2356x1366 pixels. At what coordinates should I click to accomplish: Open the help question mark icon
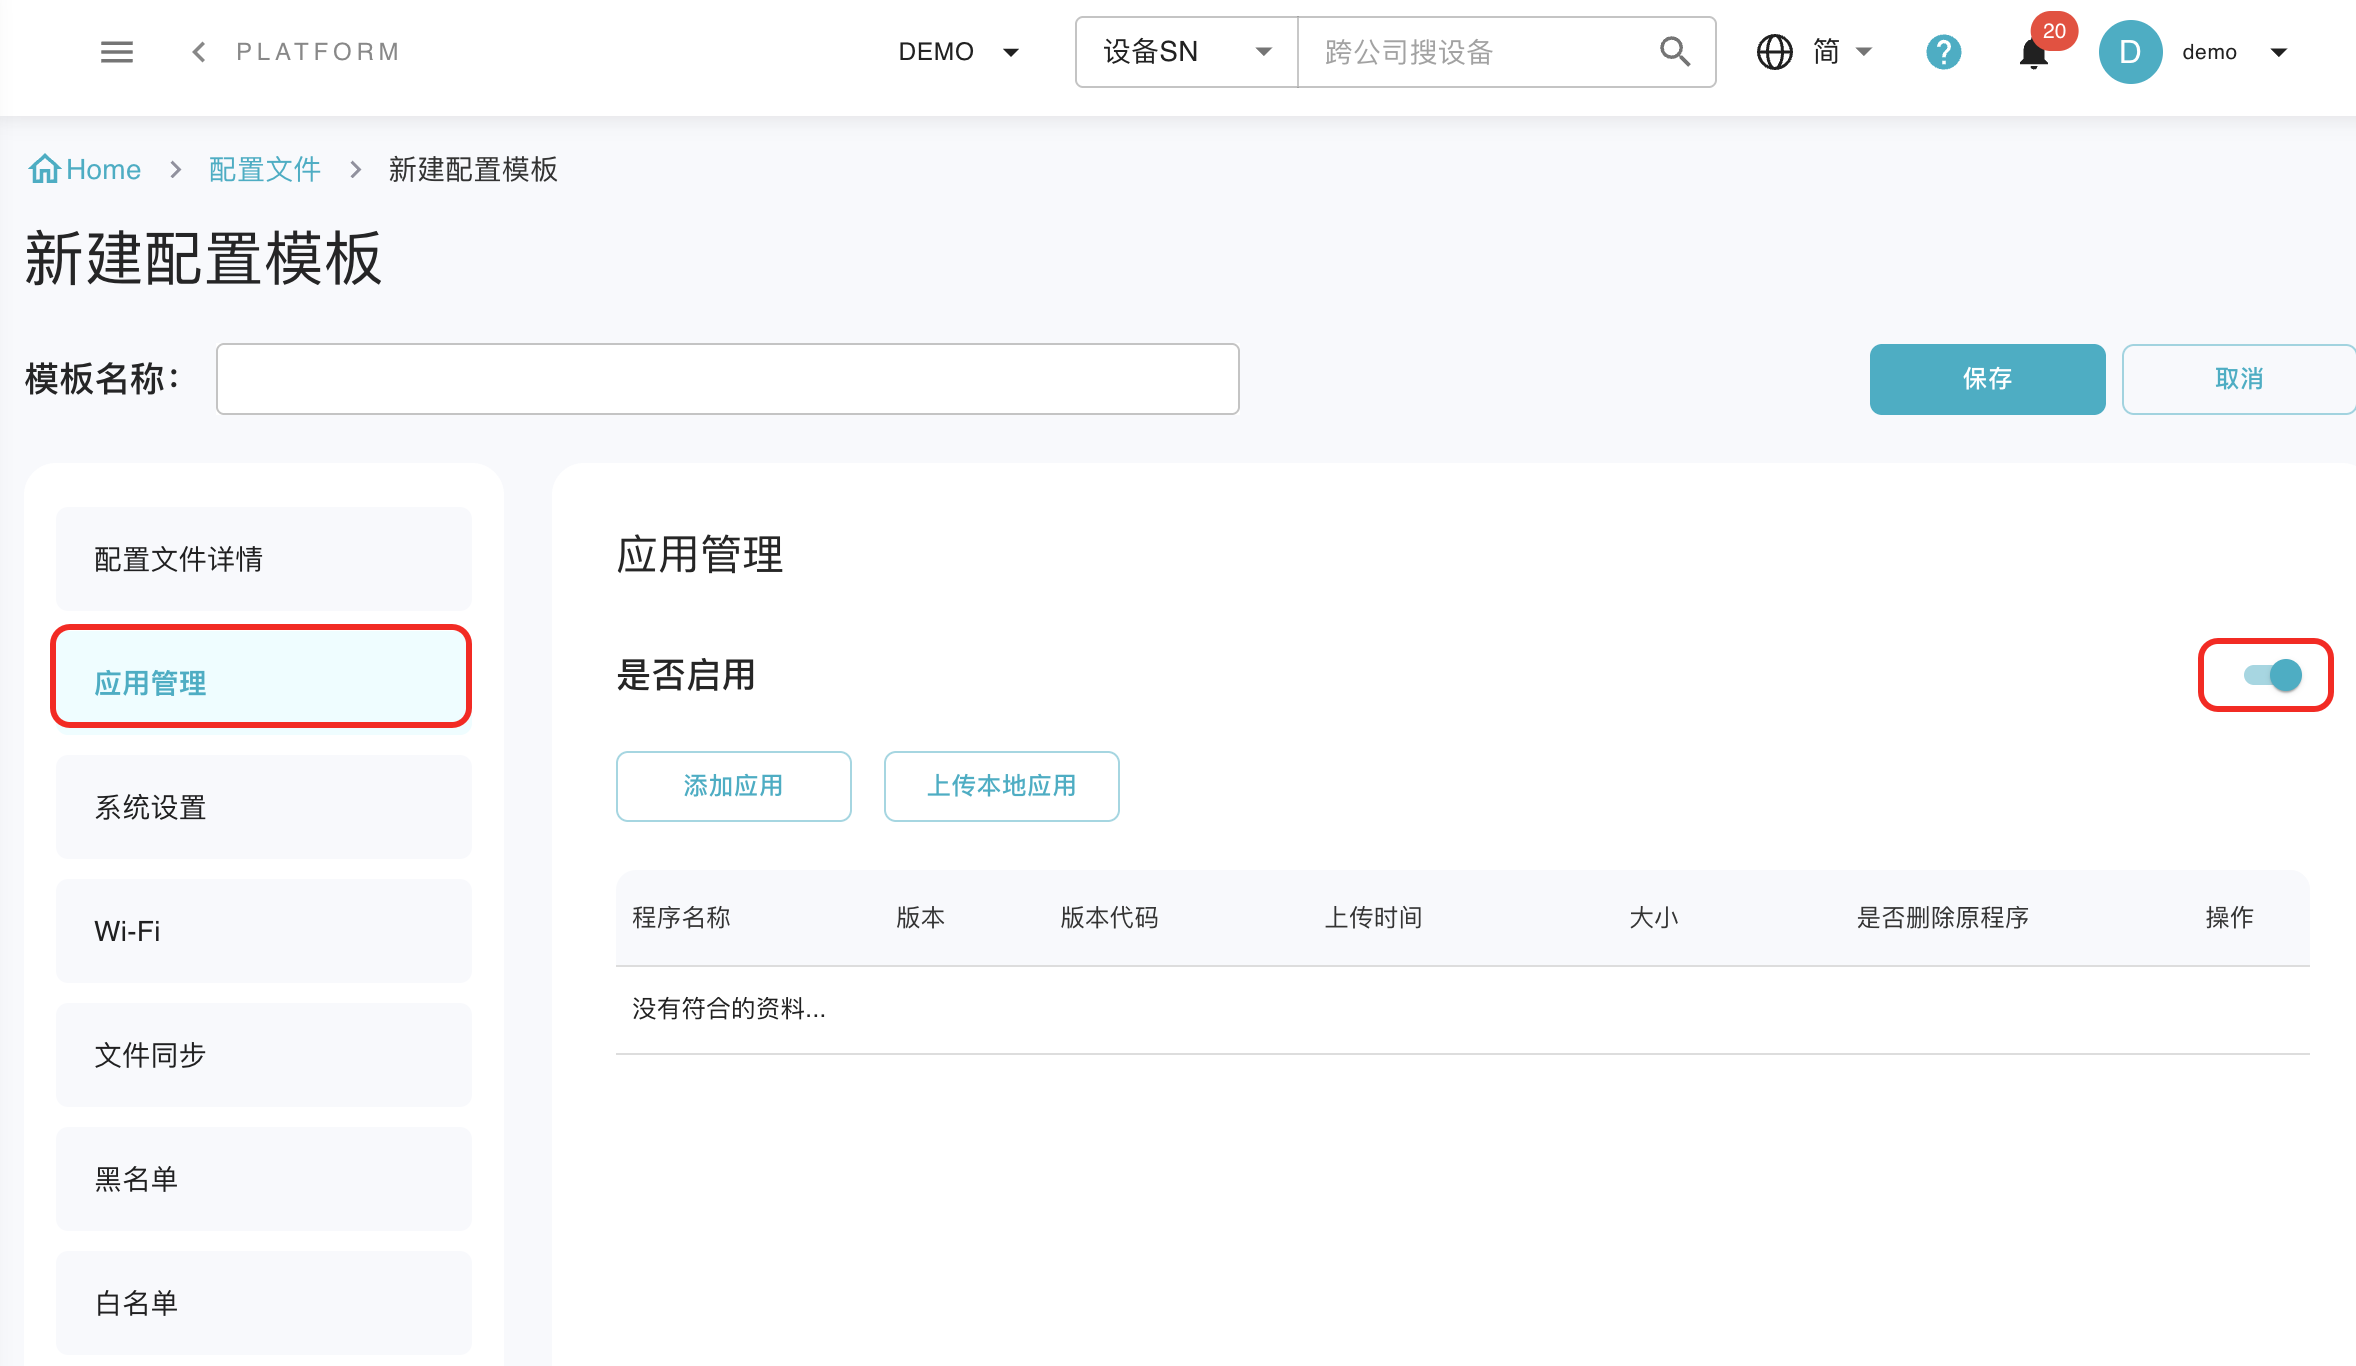[x=1943, y=52]
